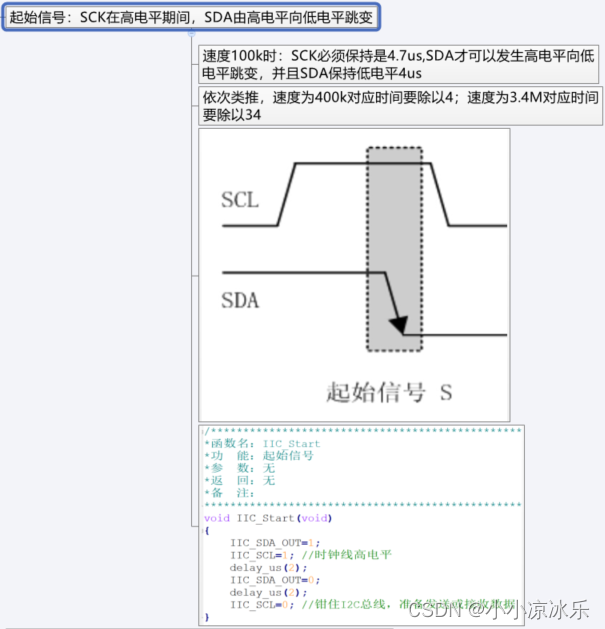Click the IIC_SDA_OUT=1; code line
This screenshot has height=629, width=605.
coord(275,543)
